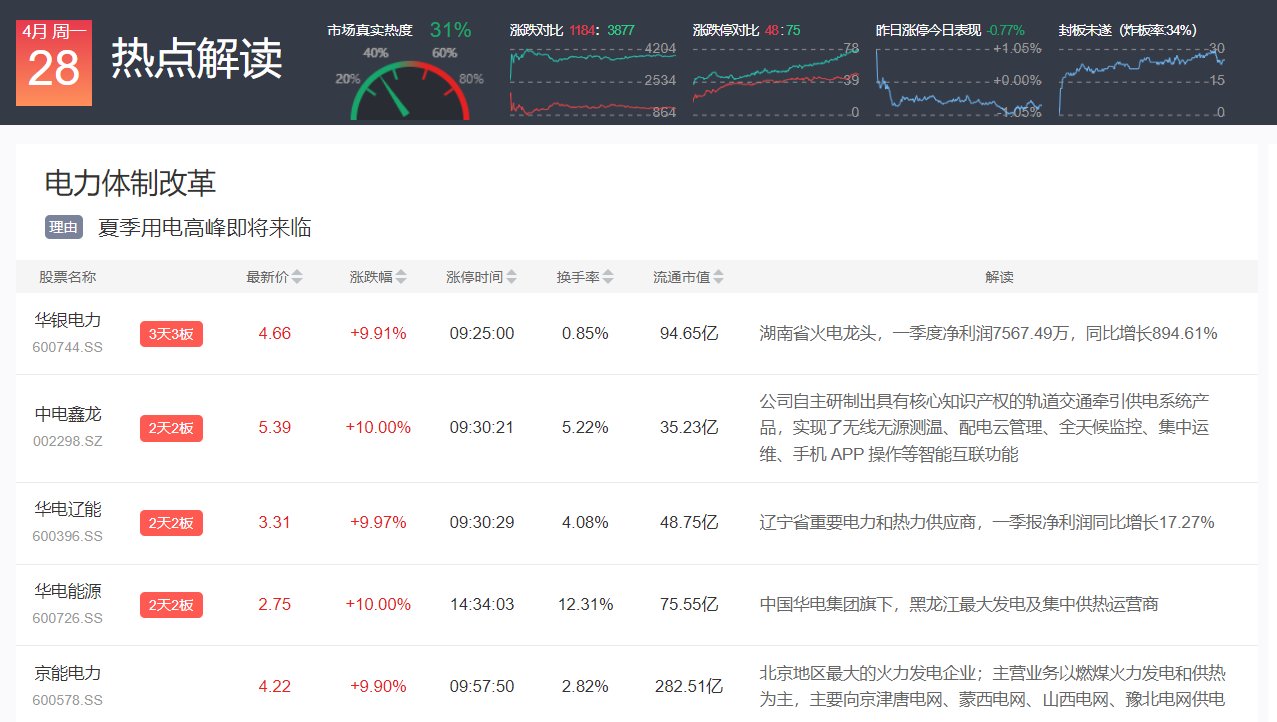Click limit-up time 09:57:50

[x=482, y=686]
